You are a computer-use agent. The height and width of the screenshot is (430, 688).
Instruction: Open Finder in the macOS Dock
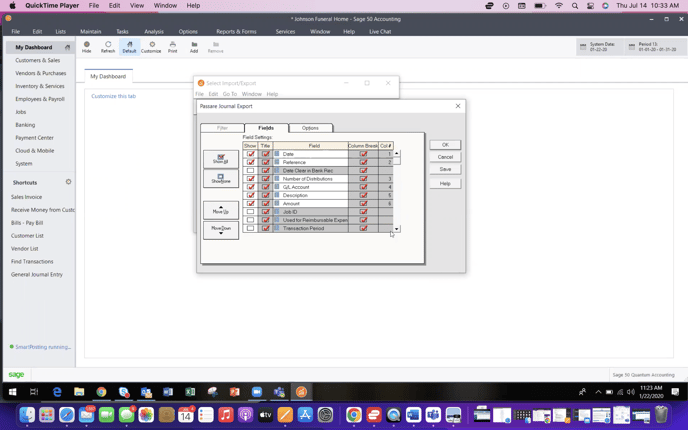[x=27, y=415]
